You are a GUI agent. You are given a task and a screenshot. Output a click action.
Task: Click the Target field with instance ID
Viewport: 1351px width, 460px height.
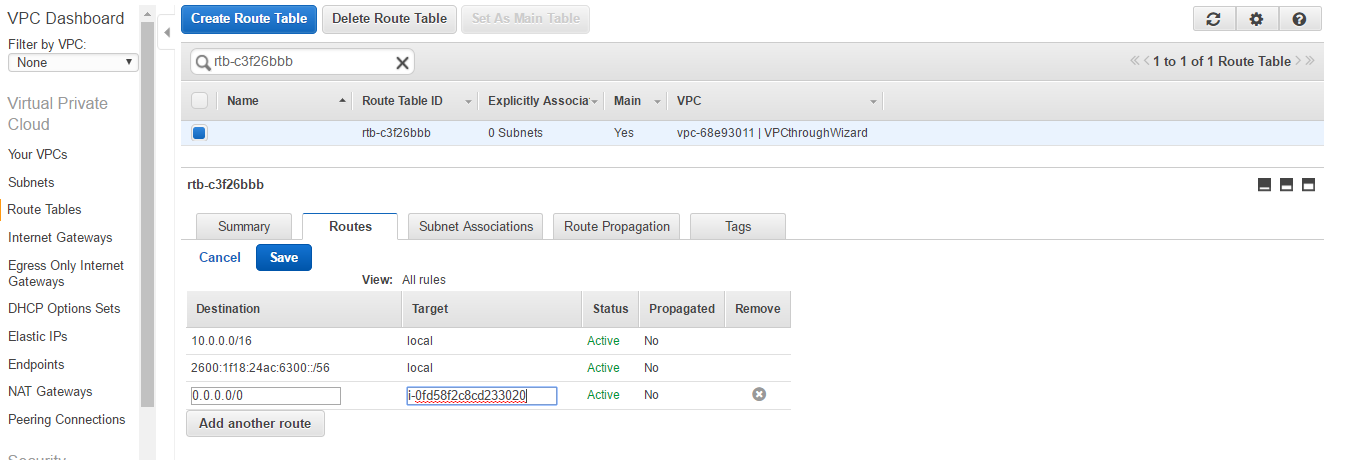[482, 396]
